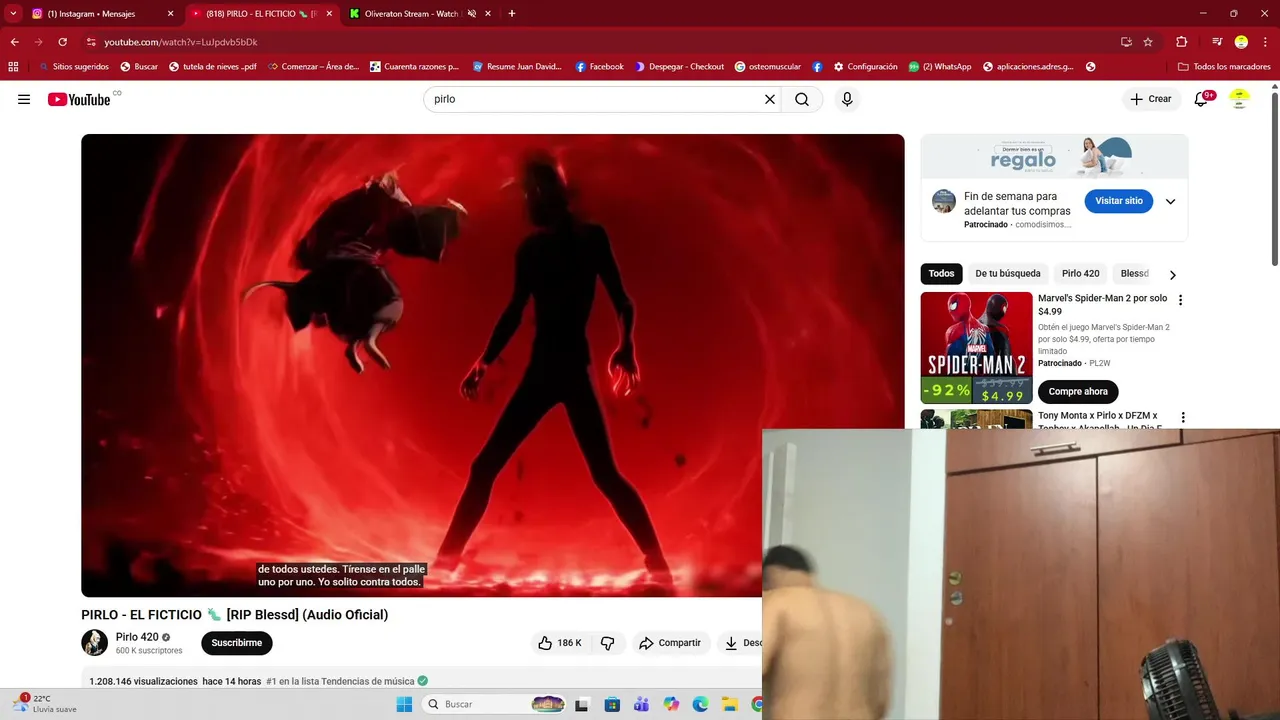
Task: Click Compre ahora on Spider-Man ad
Action: point(1078,391)
